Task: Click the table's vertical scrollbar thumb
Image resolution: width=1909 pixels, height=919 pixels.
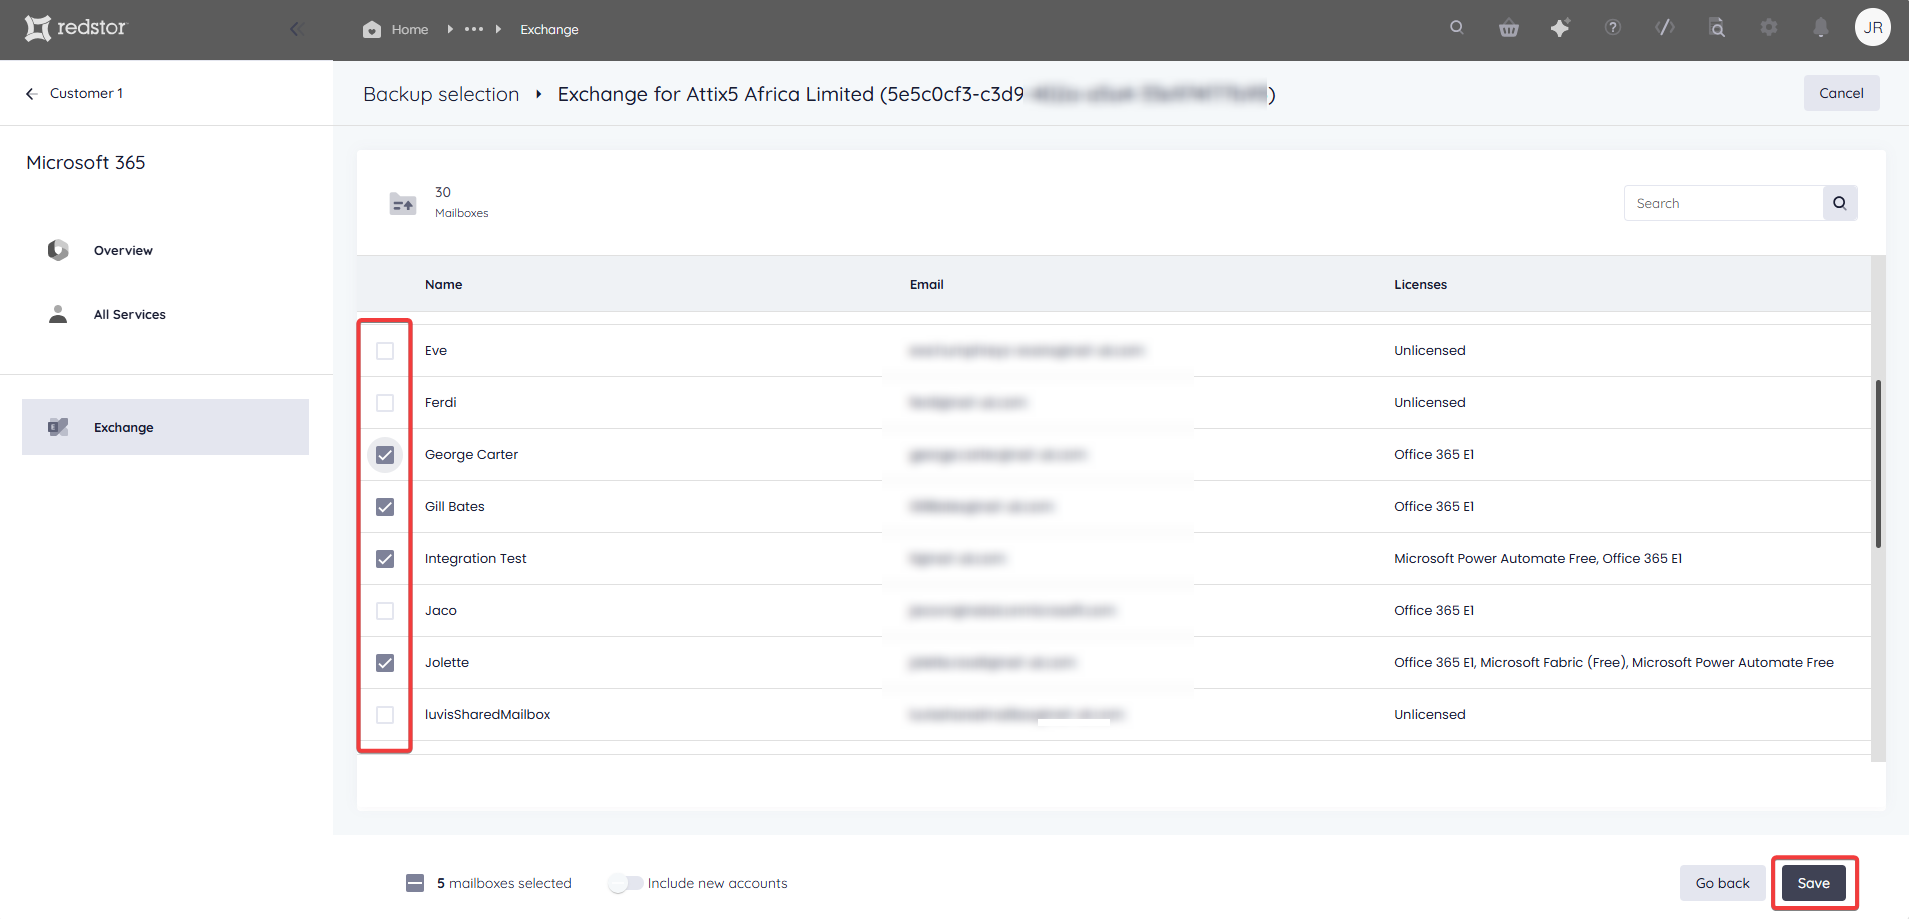Action: click(x=1878, y=463)
